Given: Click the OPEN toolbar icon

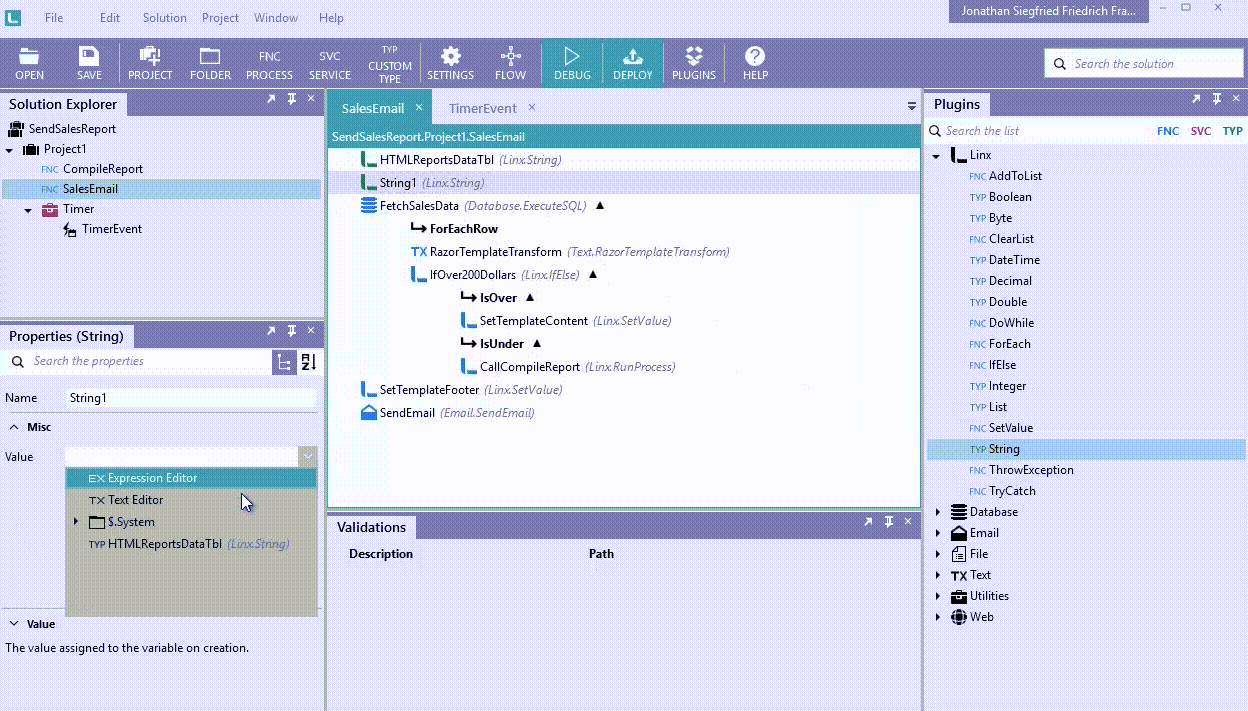Looking at the screenshot, I should tap(29, 63).
